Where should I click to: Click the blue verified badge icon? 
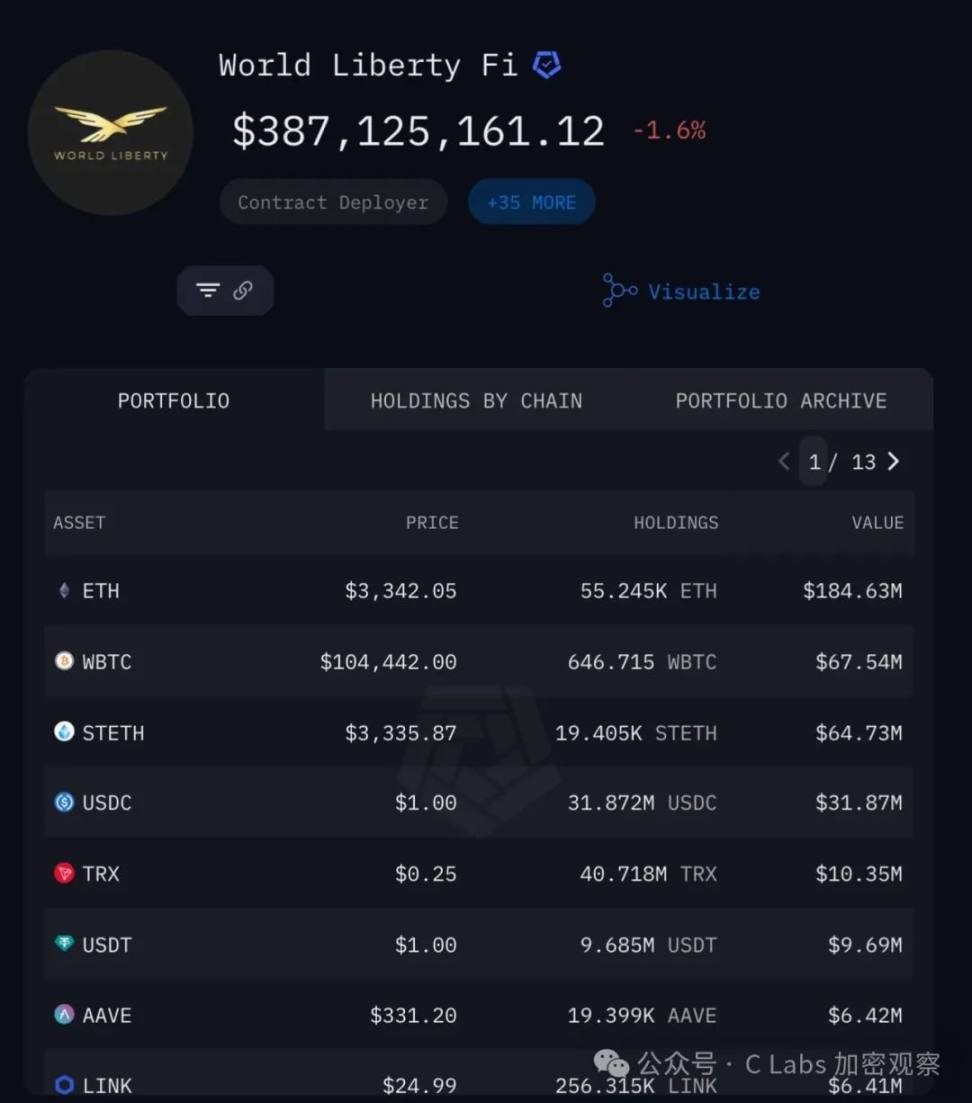tap(546, 66)
